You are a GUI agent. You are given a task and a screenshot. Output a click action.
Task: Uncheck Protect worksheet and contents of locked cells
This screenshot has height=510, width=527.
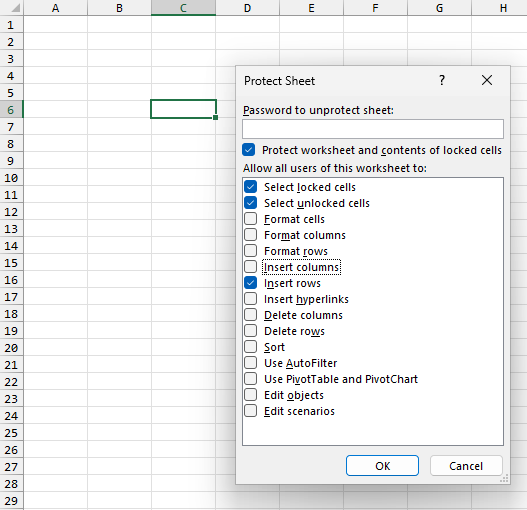click(249, 150)
